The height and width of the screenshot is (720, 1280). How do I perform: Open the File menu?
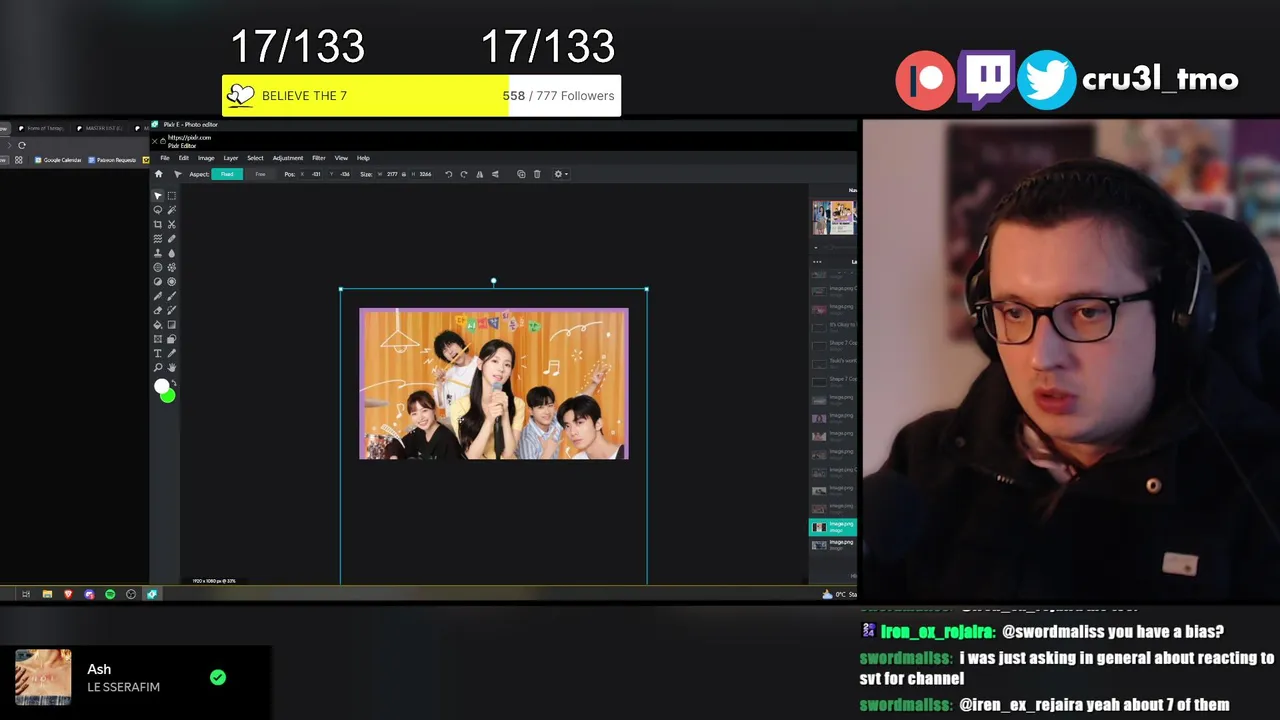point(165,158)
